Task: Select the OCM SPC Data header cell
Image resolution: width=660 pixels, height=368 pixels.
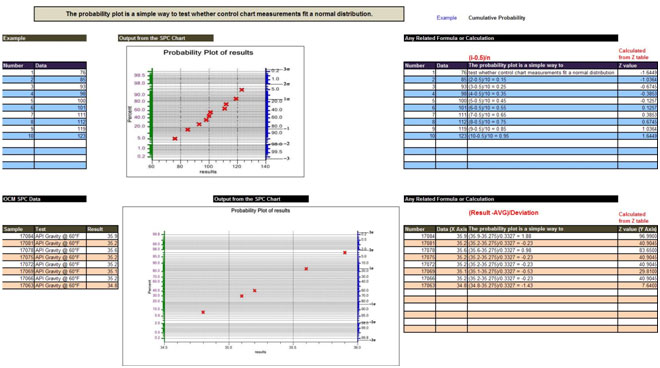Action: pyautogui.click(x=44, y=199)
